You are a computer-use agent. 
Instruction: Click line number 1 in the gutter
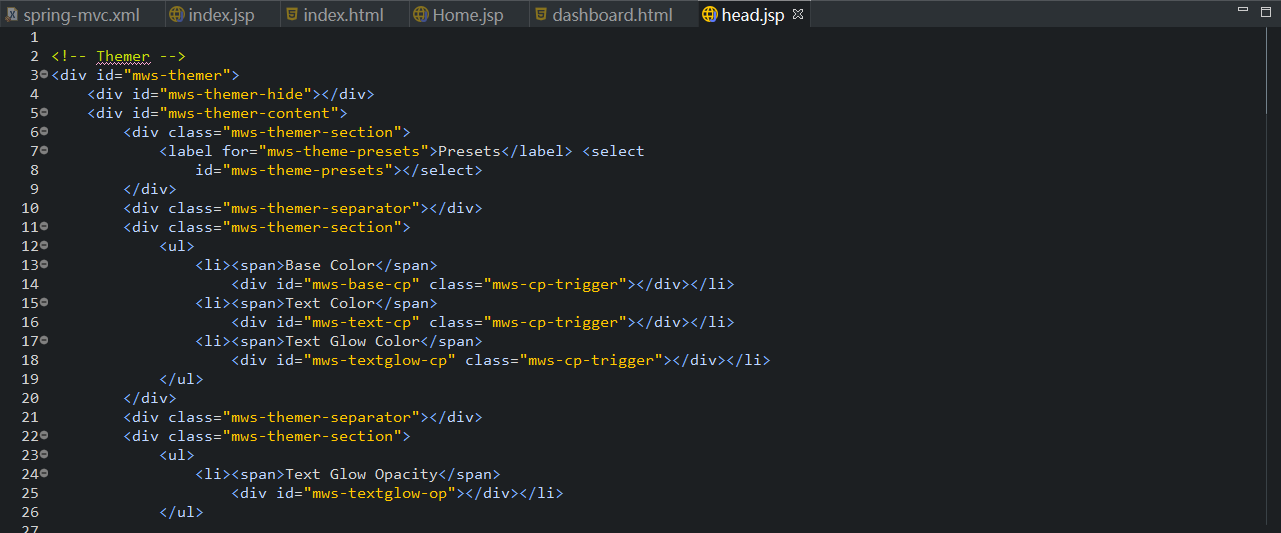[x=34, y=37]
